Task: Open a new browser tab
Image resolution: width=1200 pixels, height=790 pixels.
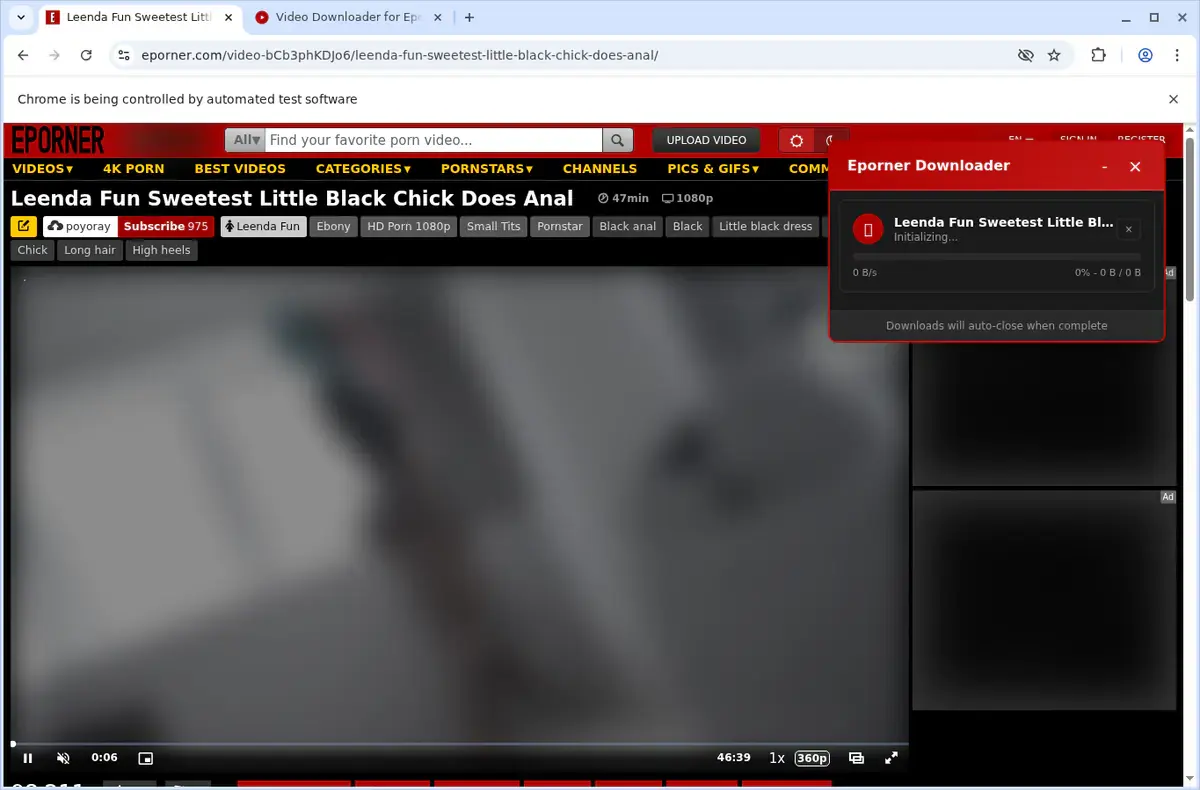Action: click(469, 17)
